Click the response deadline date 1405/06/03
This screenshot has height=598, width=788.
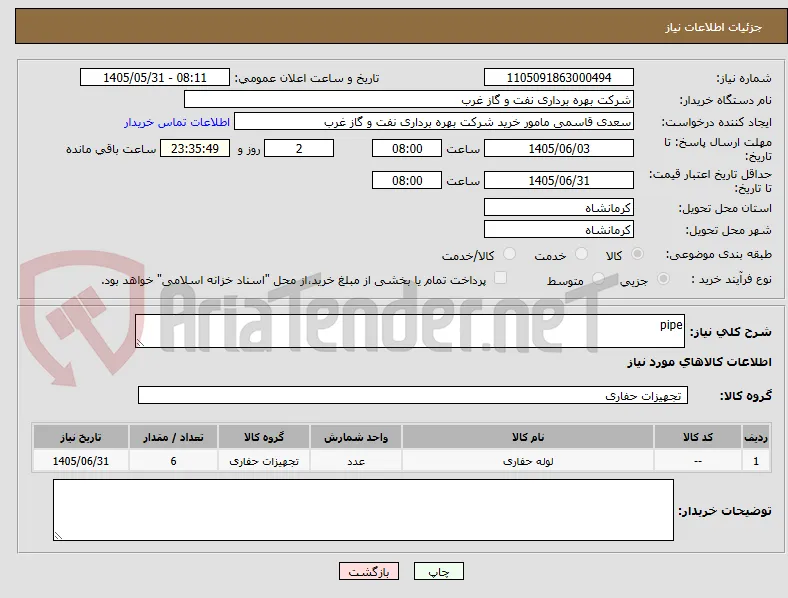(559, 148)
